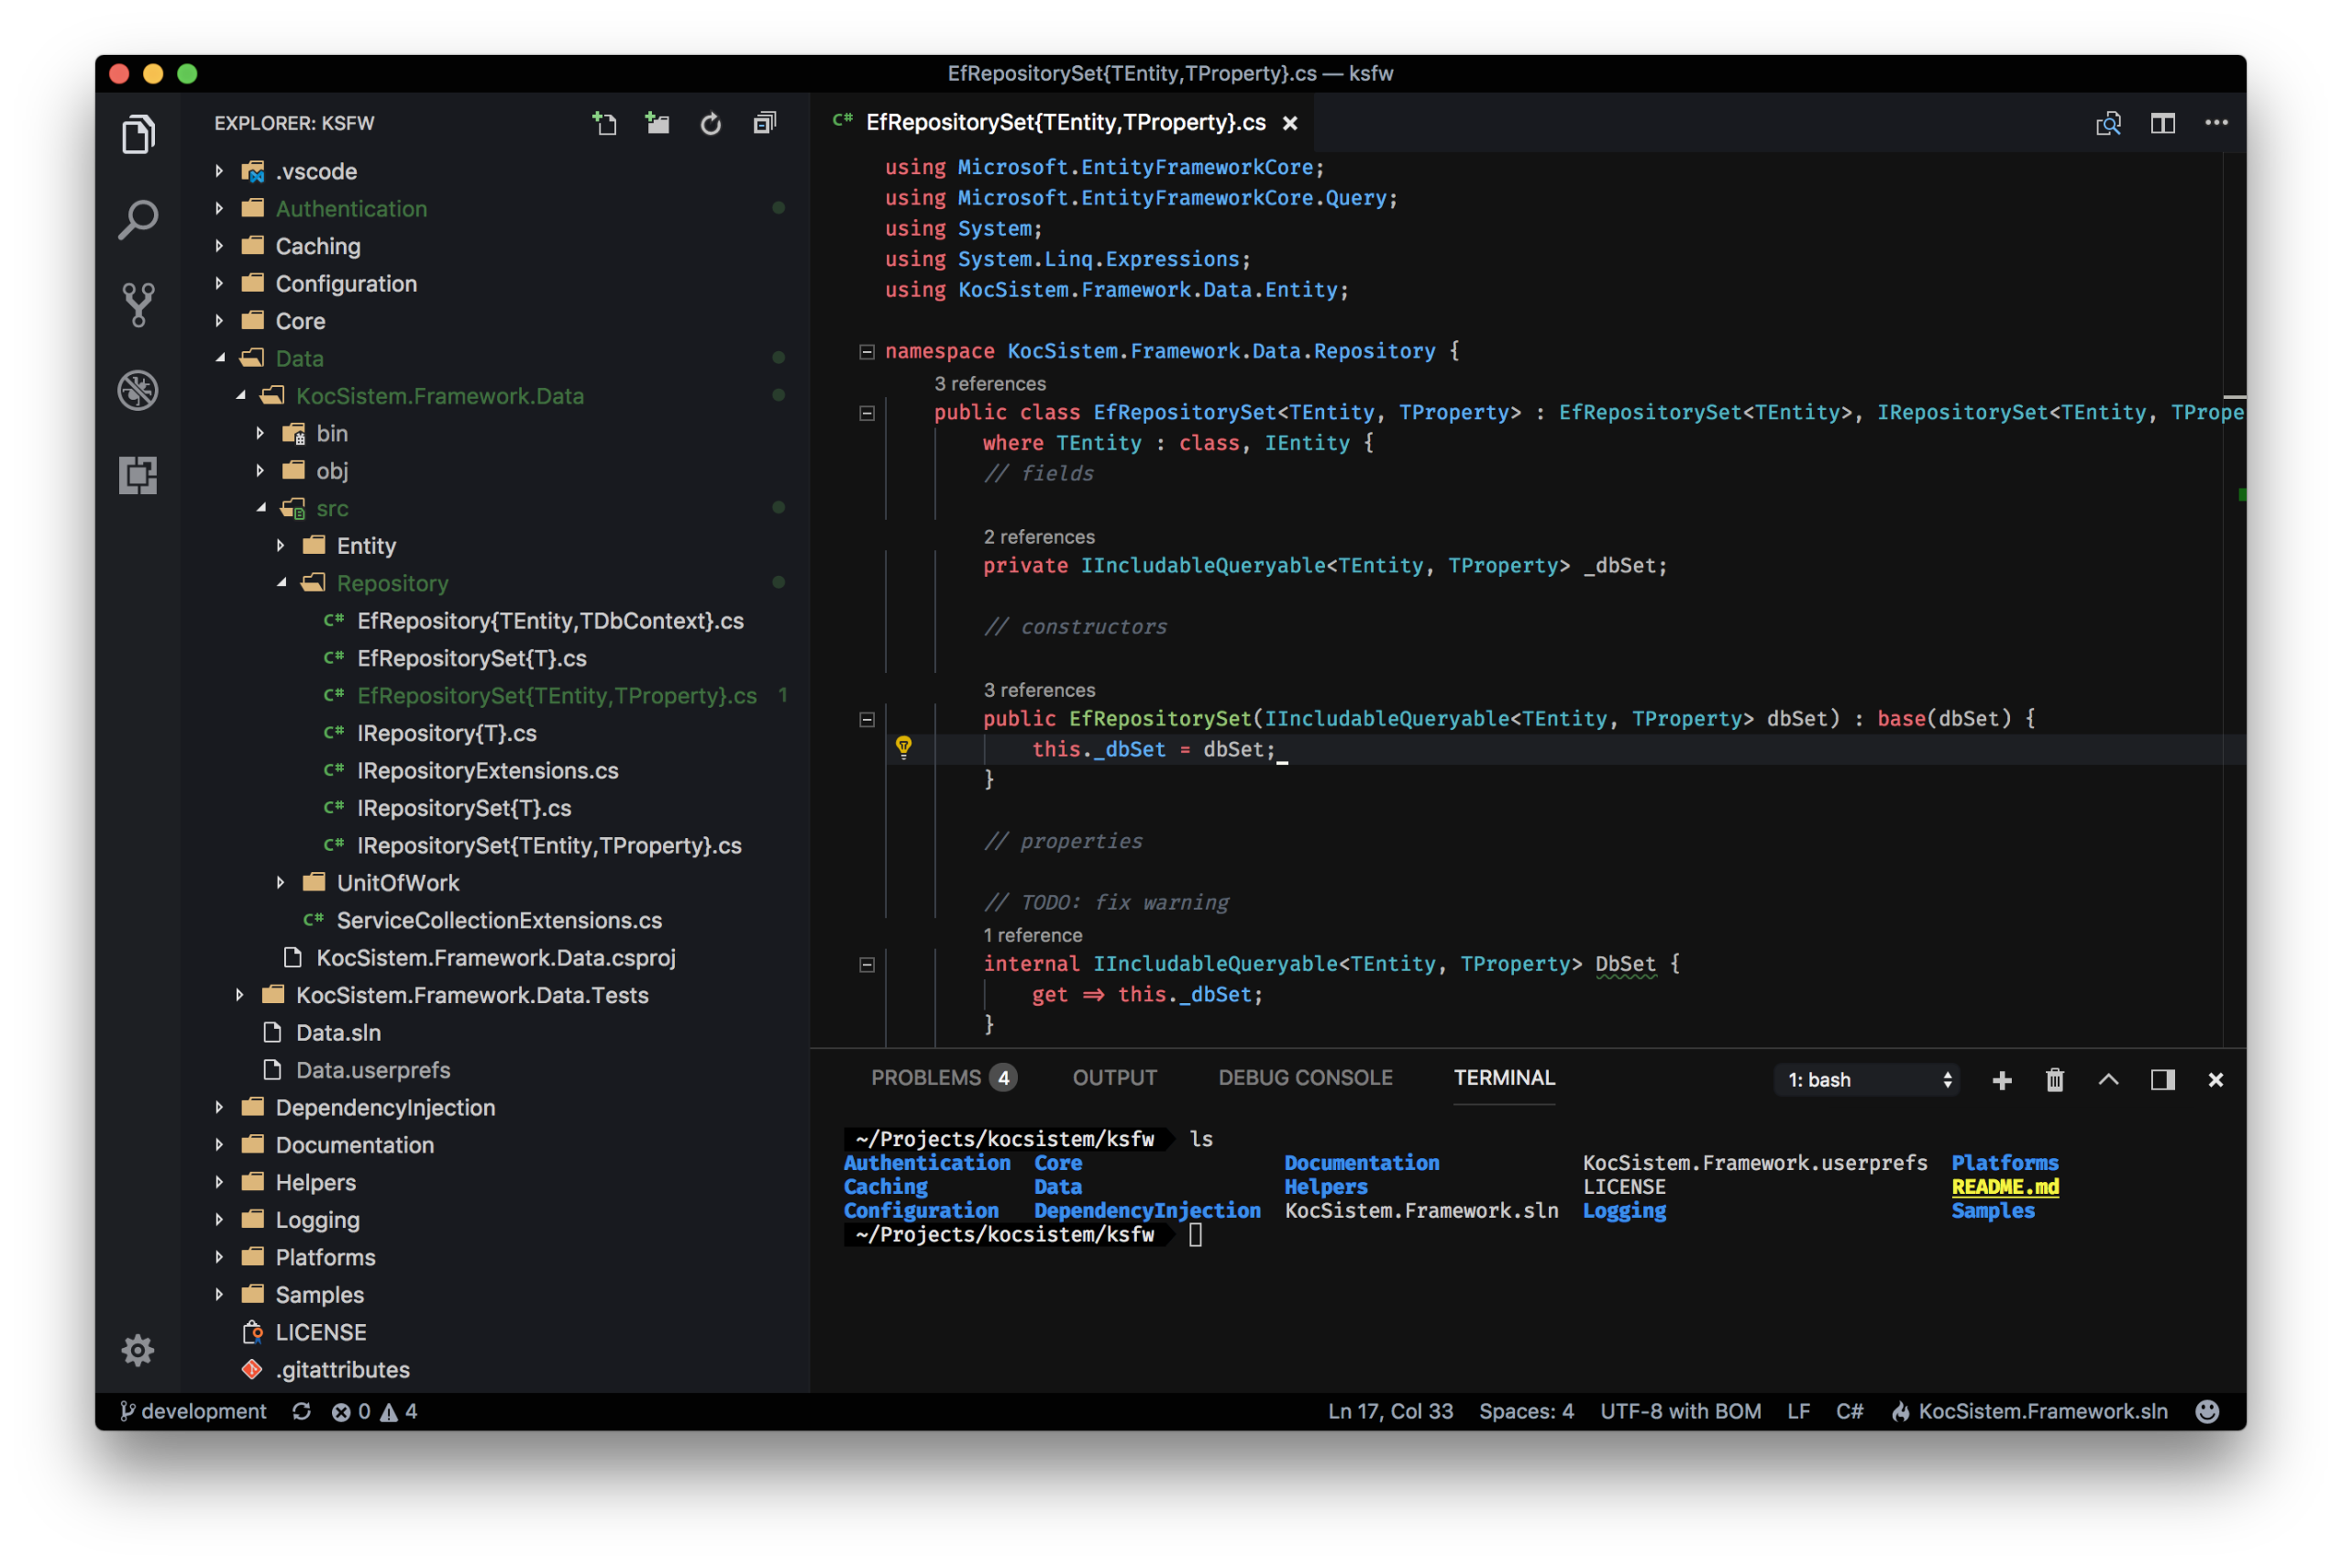Open IRepositoryExtensions.cs file

pos(487,770)
